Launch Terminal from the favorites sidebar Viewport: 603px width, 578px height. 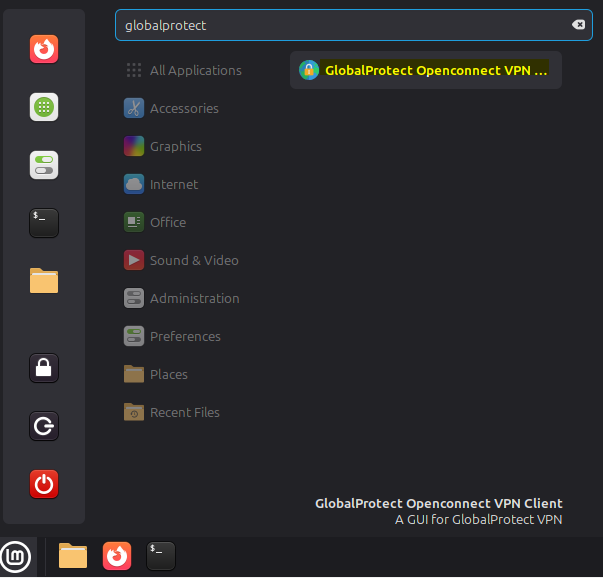[44, 222]
